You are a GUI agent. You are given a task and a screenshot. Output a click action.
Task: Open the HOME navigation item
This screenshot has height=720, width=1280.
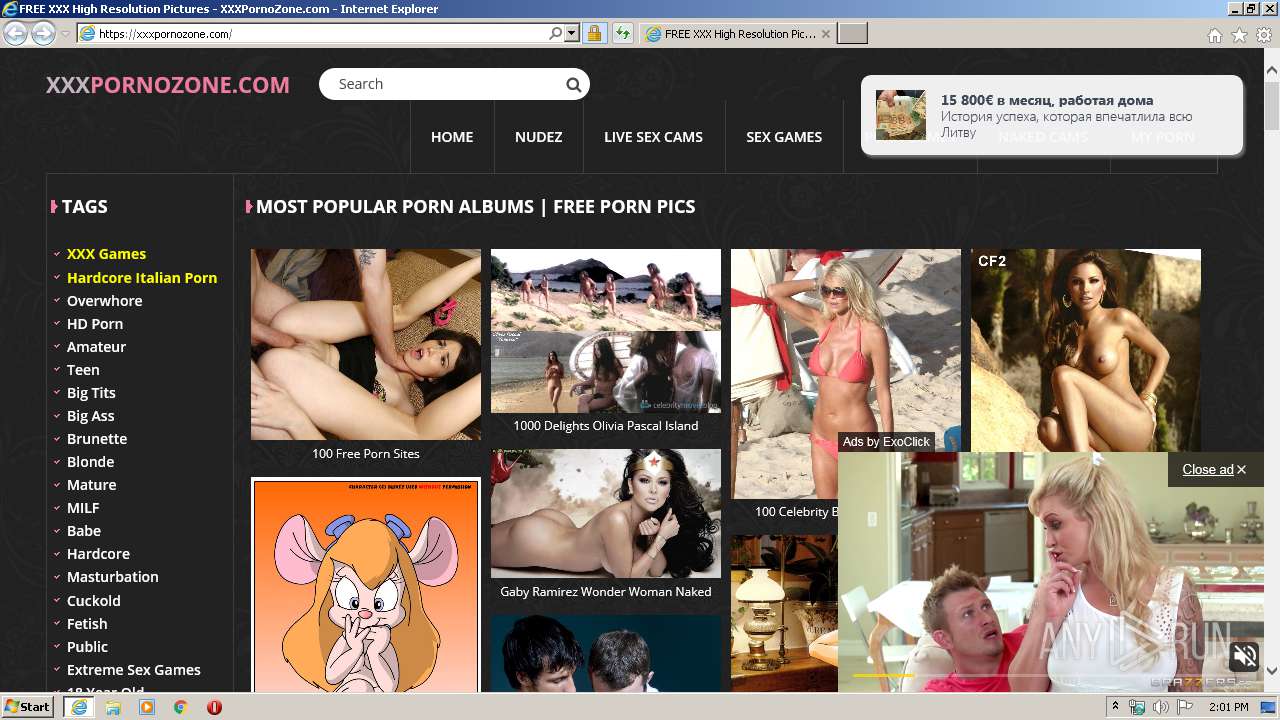click(452, 137)
